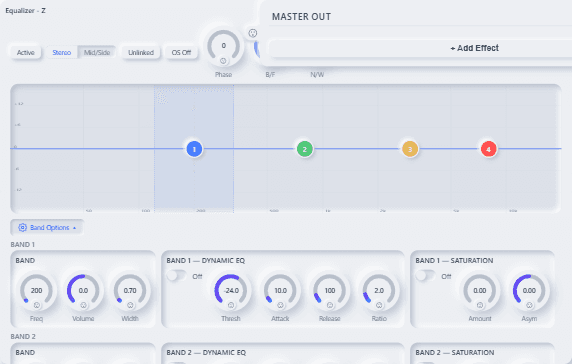Click the Band 1 Width knob showing 0.70
This screenshot has height=364, width=572.
[x=130, y=290]
